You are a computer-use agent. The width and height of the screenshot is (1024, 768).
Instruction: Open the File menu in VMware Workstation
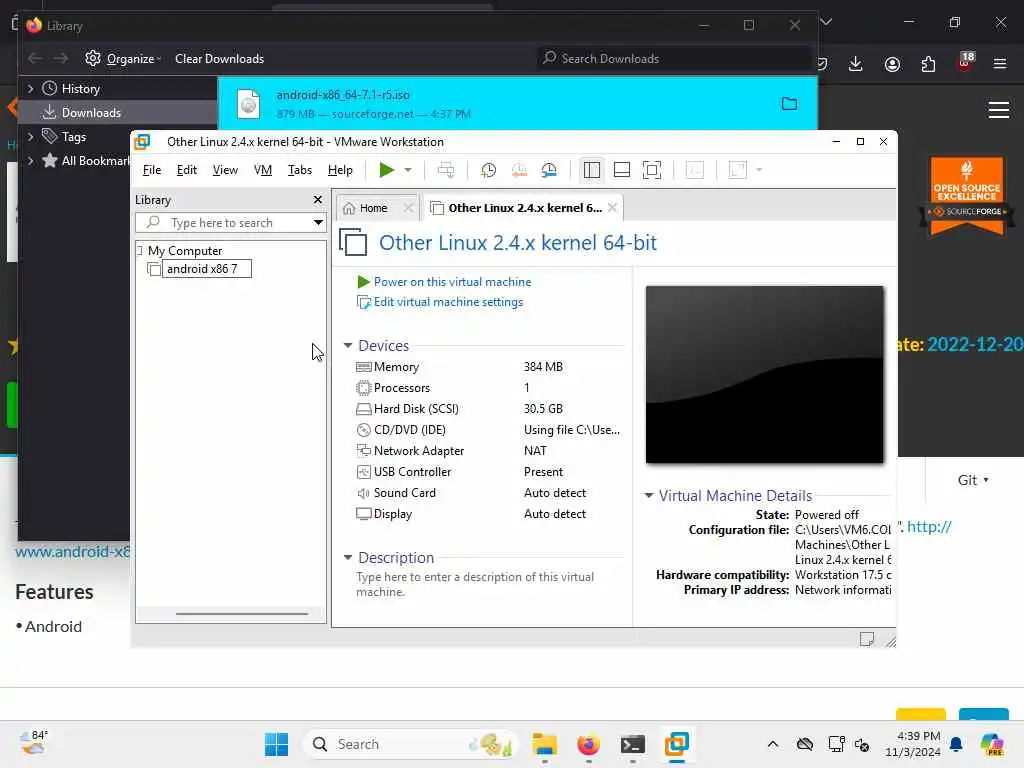point(152,170)
